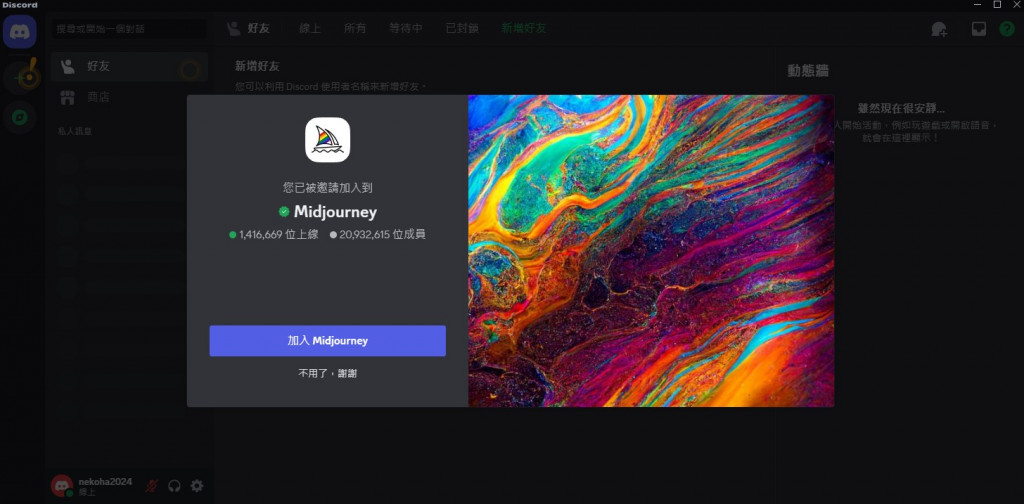1024x504 pixels.
Task: Click the 加入 Midjourney button
Action: click(327, 341)
